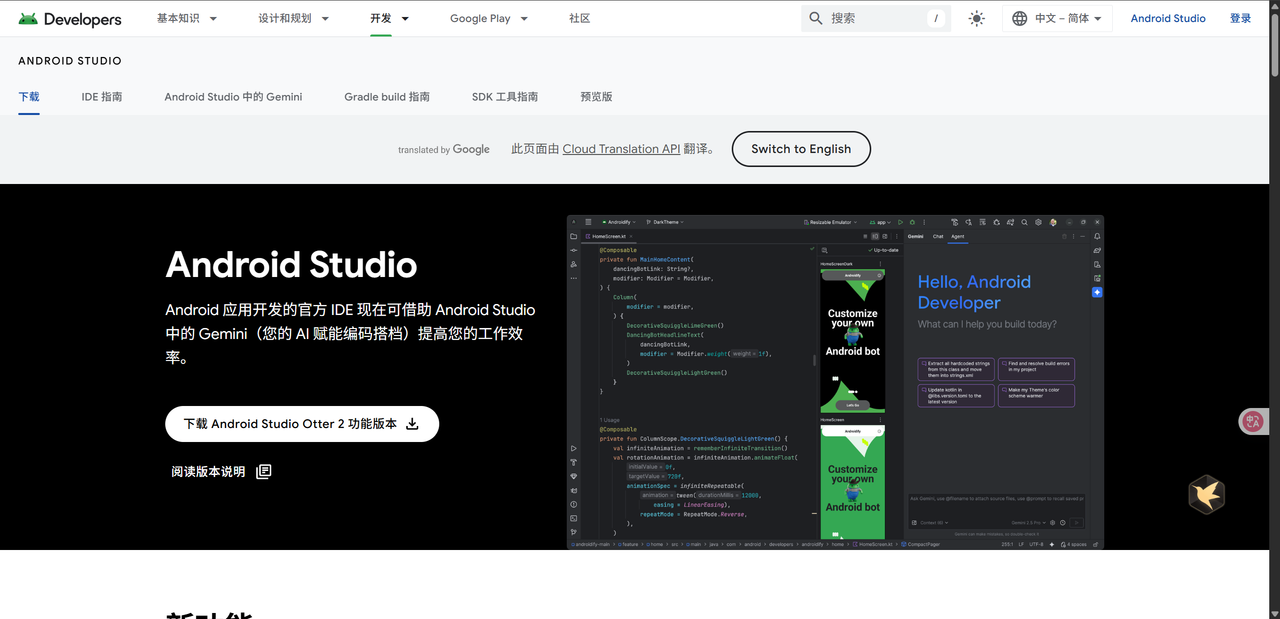Click the pink floating translate icon at the page edge
The width and height of the screenshot is (1280, 619).
tap(1252, 422)
